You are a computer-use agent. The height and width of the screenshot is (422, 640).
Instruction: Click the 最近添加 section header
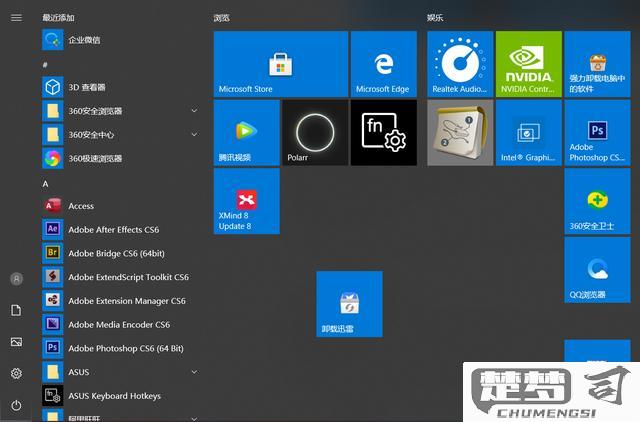point(58,18)
